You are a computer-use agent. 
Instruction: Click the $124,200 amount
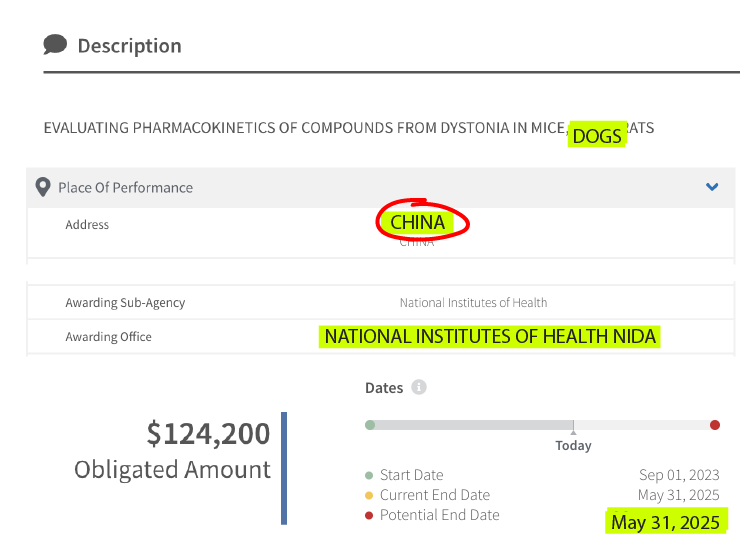click(x=208, y=434)
